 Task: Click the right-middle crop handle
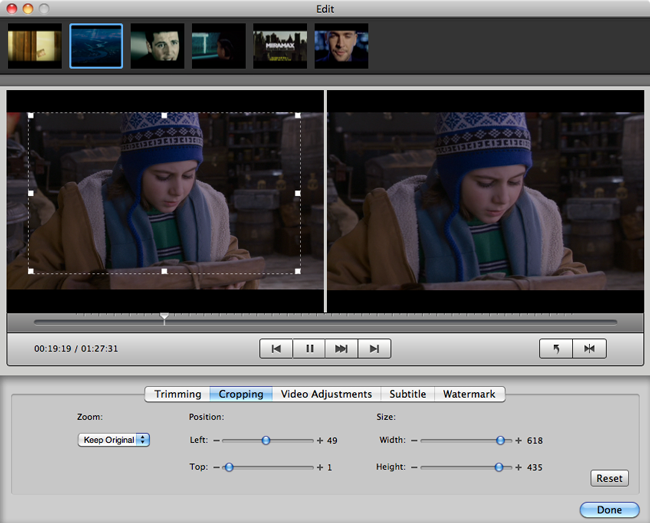coord(298,193)
